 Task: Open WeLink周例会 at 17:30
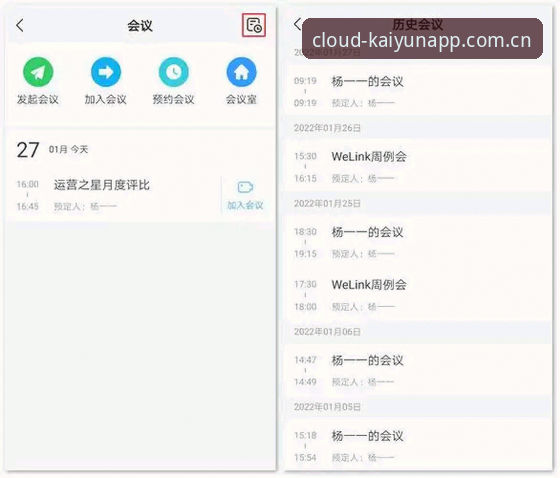point(418,295)
